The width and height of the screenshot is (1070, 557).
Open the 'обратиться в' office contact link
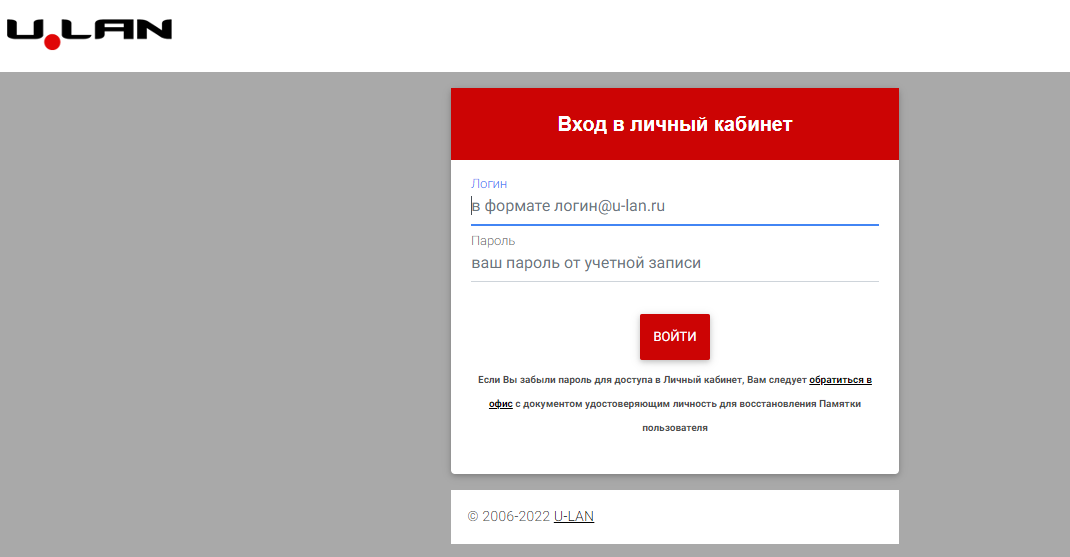840,380
